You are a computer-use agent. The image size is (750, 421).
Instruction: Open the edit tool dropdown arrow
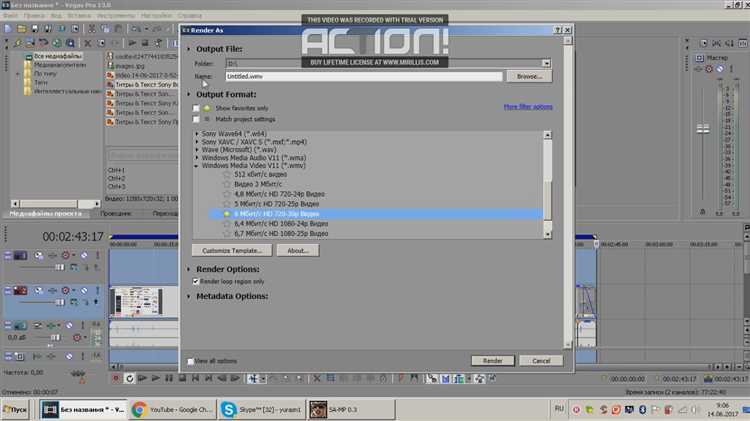262,379
